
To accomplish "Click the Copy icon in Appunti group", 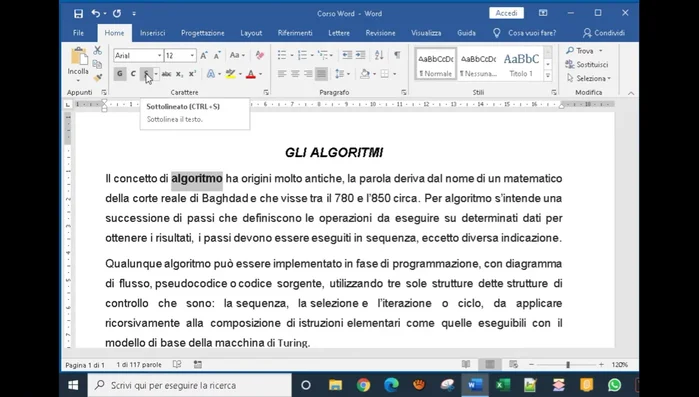I will (97, 64).
